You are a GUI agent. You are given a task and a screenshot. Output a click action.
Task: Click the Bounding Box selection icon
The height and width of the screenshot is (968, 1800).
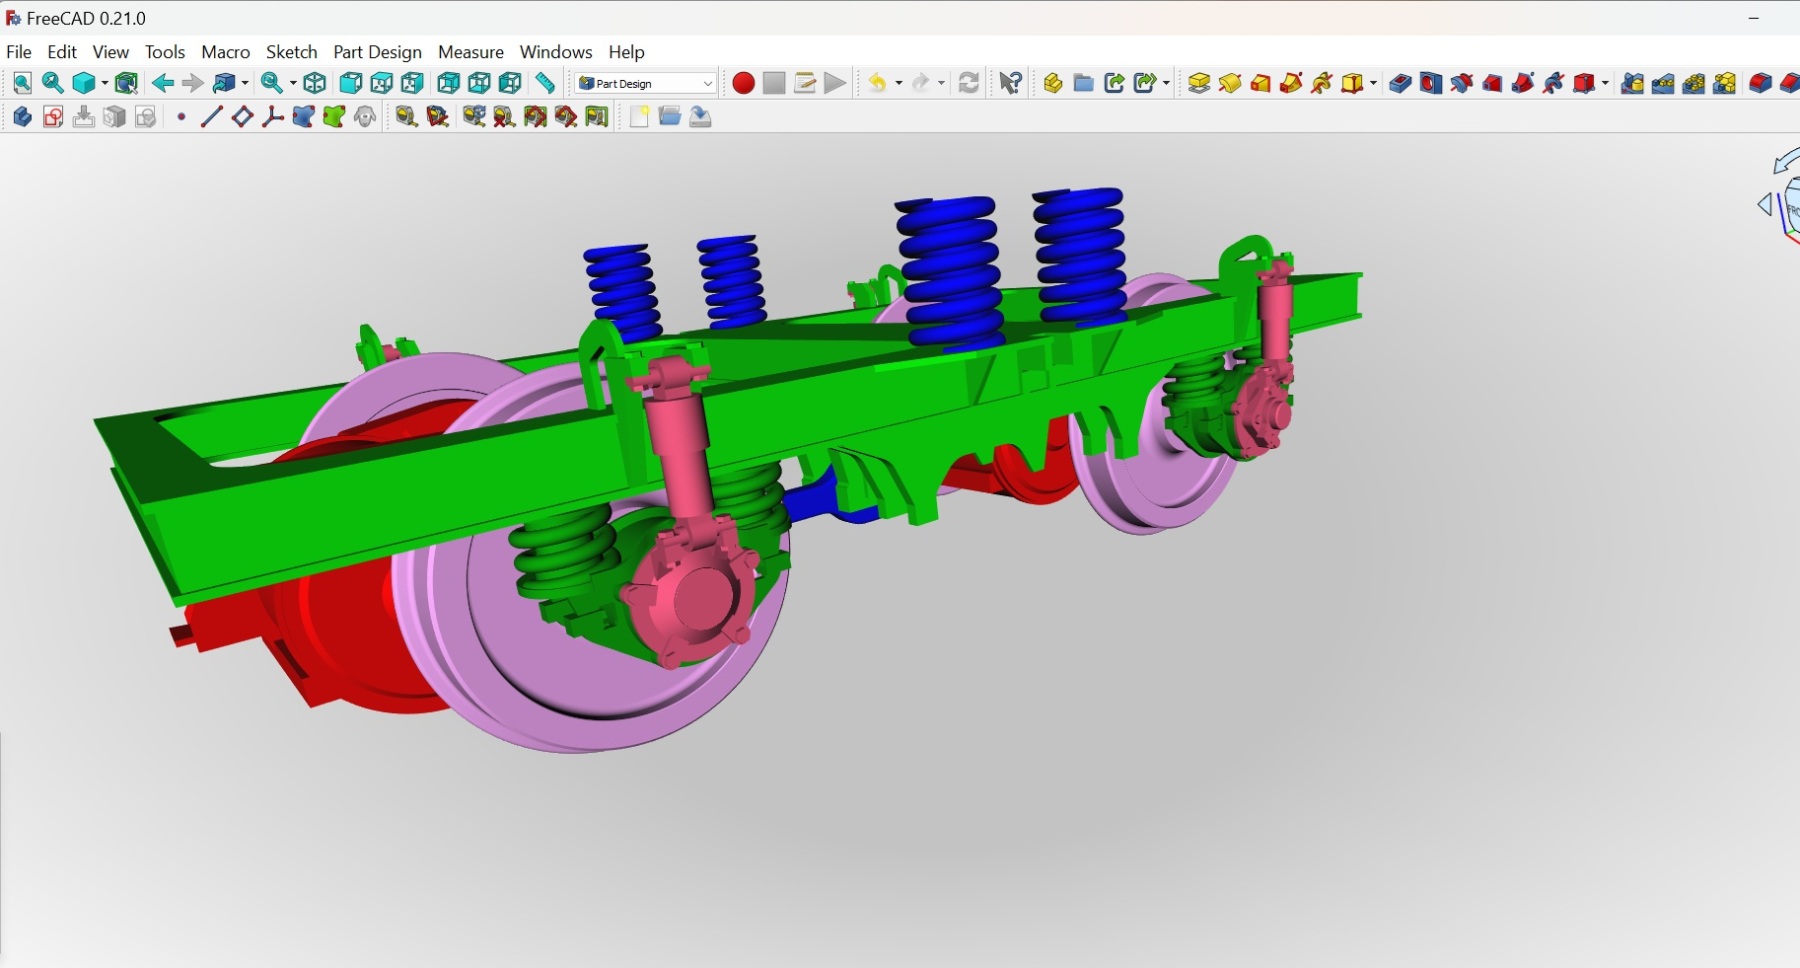126,83
